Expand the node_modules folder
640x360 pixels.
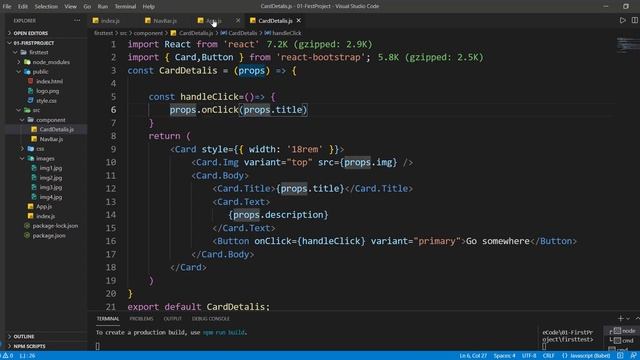(51, 62)
